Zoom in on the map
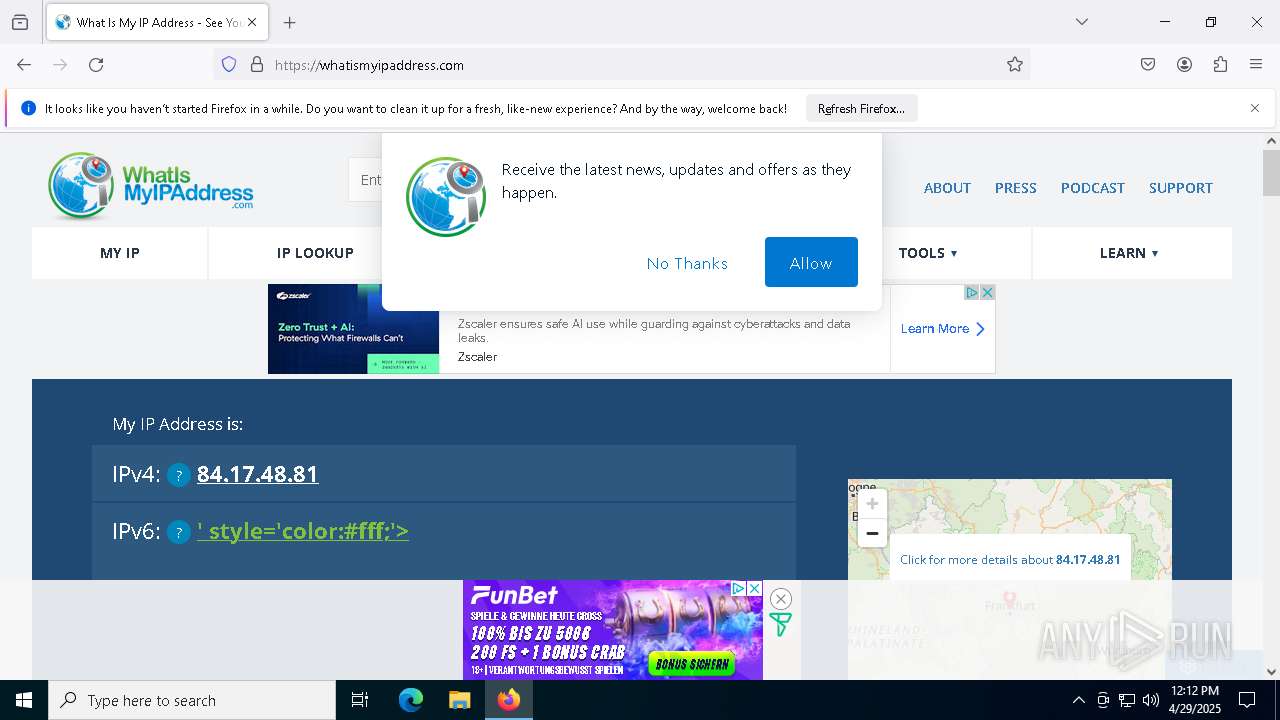This screenshot has width=1280, height=720. (872, 504)
